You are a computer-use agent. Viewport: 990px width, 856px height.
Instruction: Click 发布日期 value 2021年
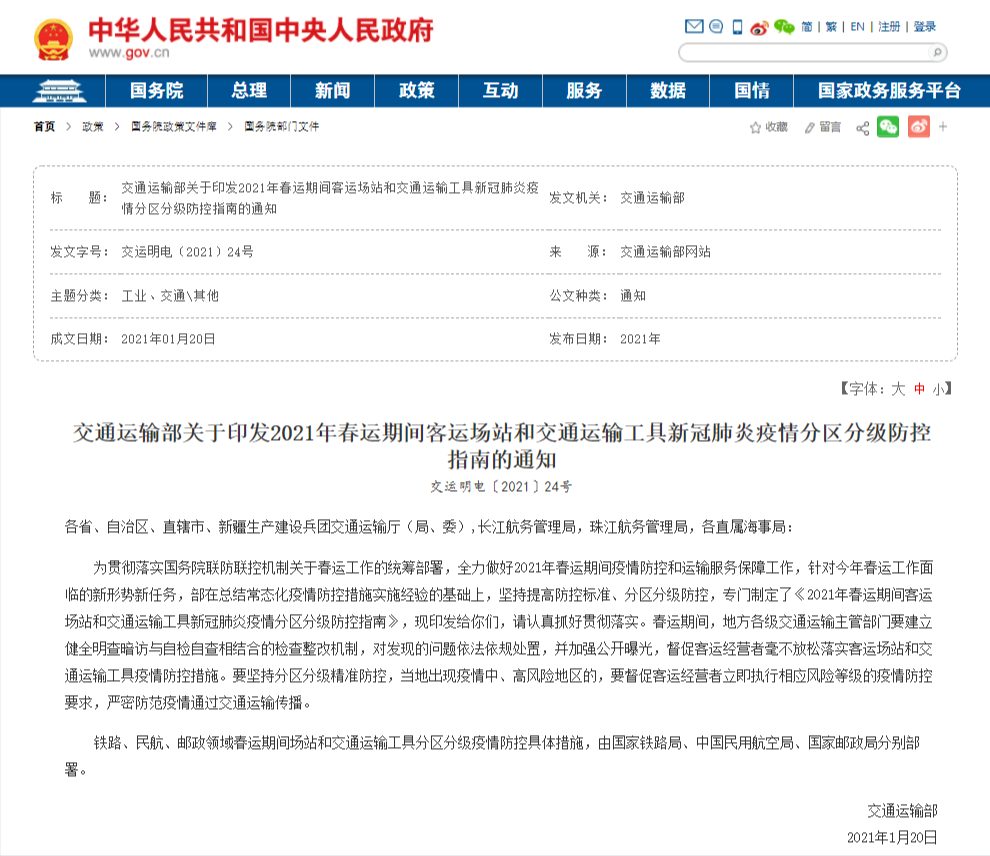[640, 339]
